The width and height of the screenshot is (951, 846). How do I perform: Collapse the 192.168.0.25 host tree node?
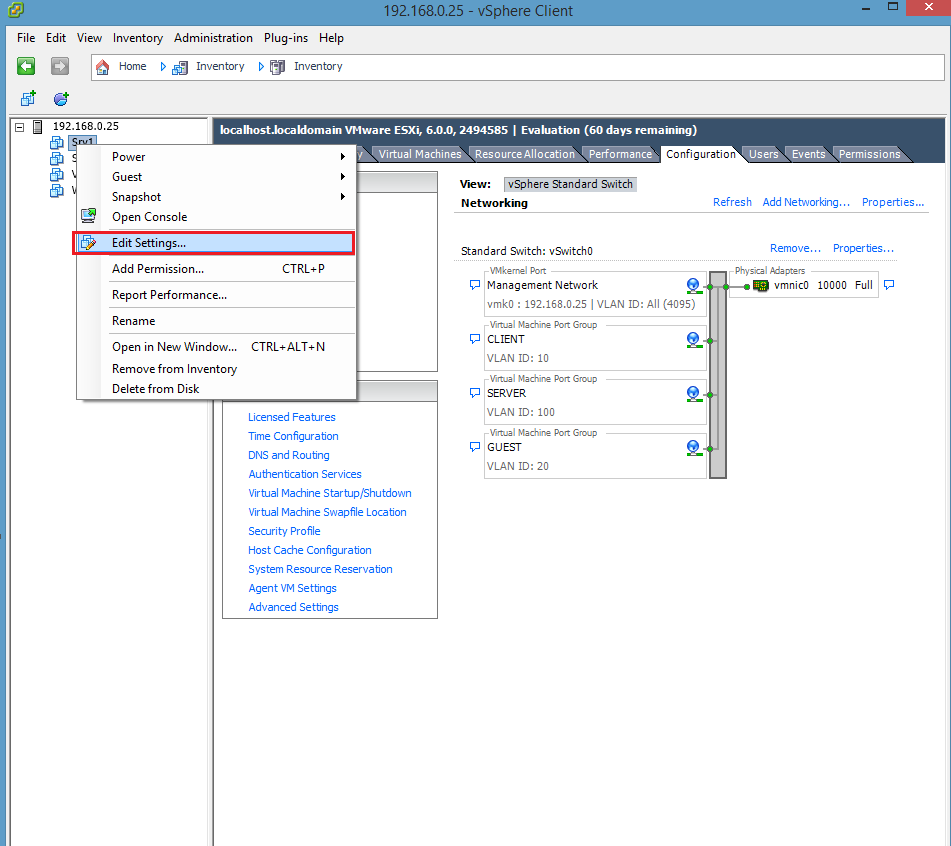(x=19, y=127)
